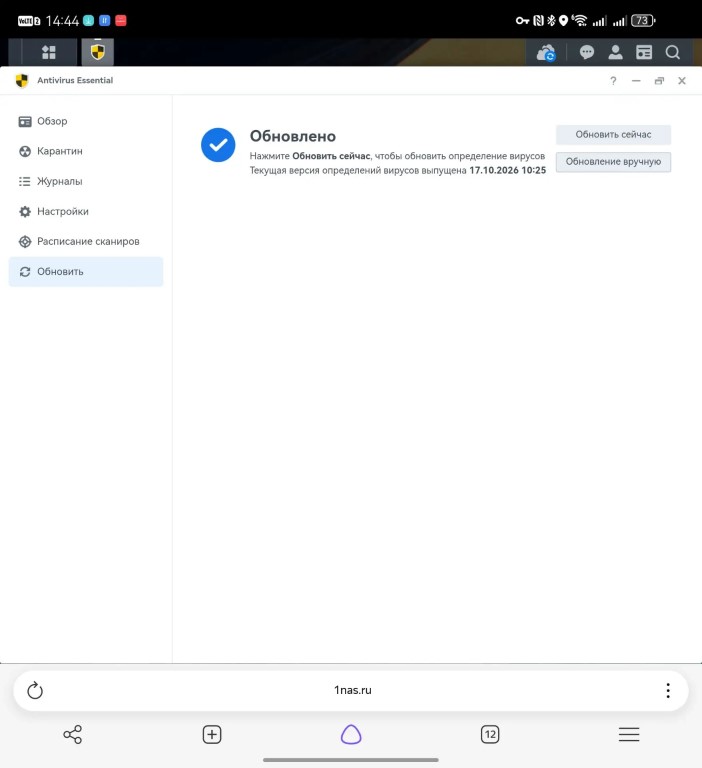Open the cloud sync status icon
The image size is (702, 768).
(x=546, y=52)
